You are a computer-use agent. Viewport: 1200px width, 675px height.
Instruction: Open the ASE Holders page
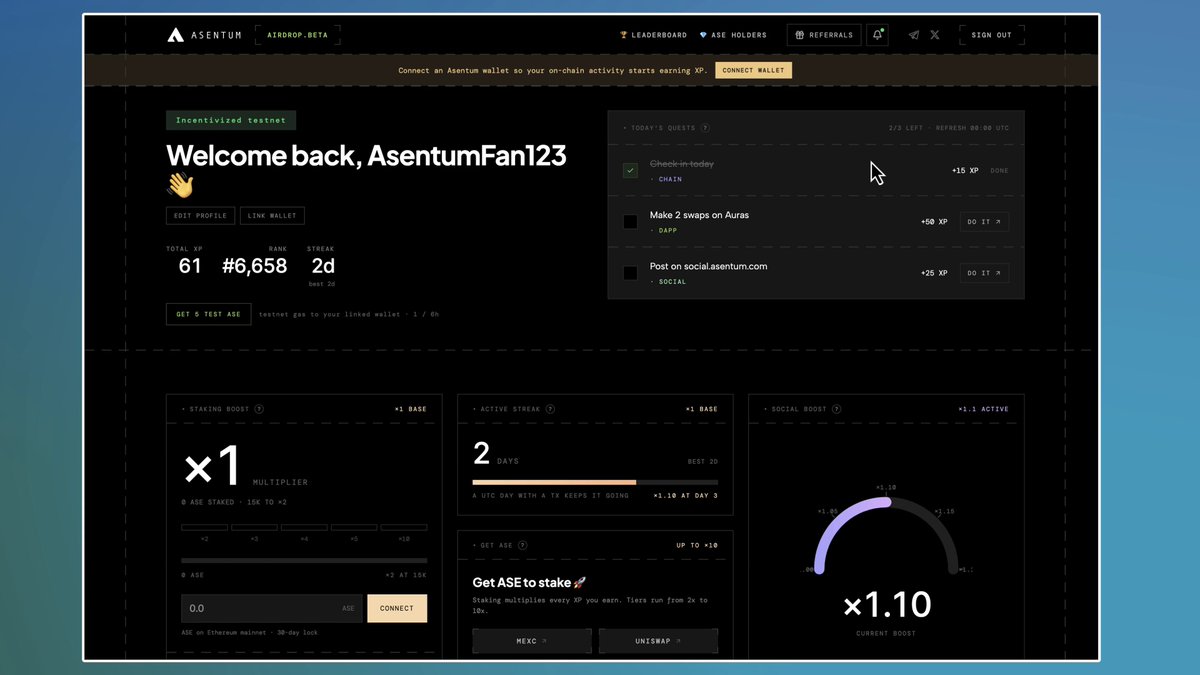coord(733,35)
